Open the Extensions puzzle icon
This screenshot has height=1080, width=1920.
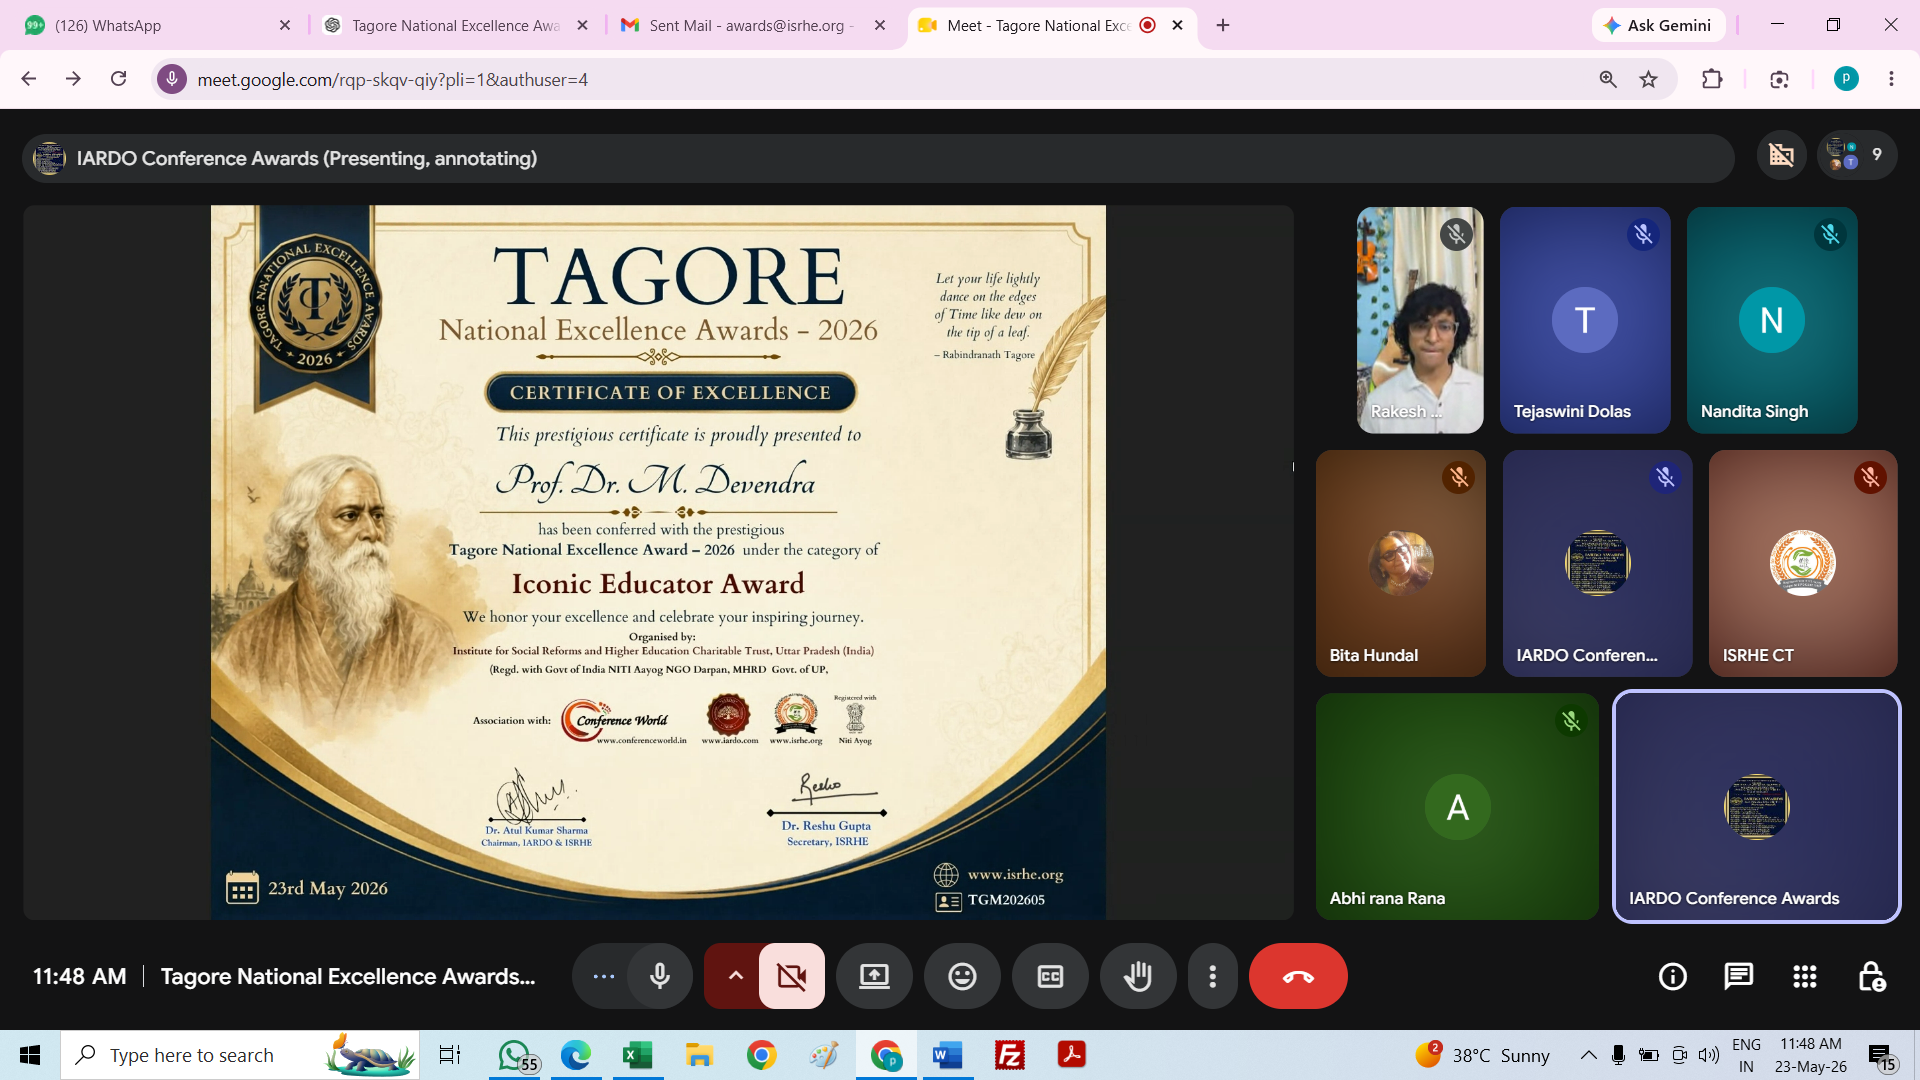[1712, 79]
